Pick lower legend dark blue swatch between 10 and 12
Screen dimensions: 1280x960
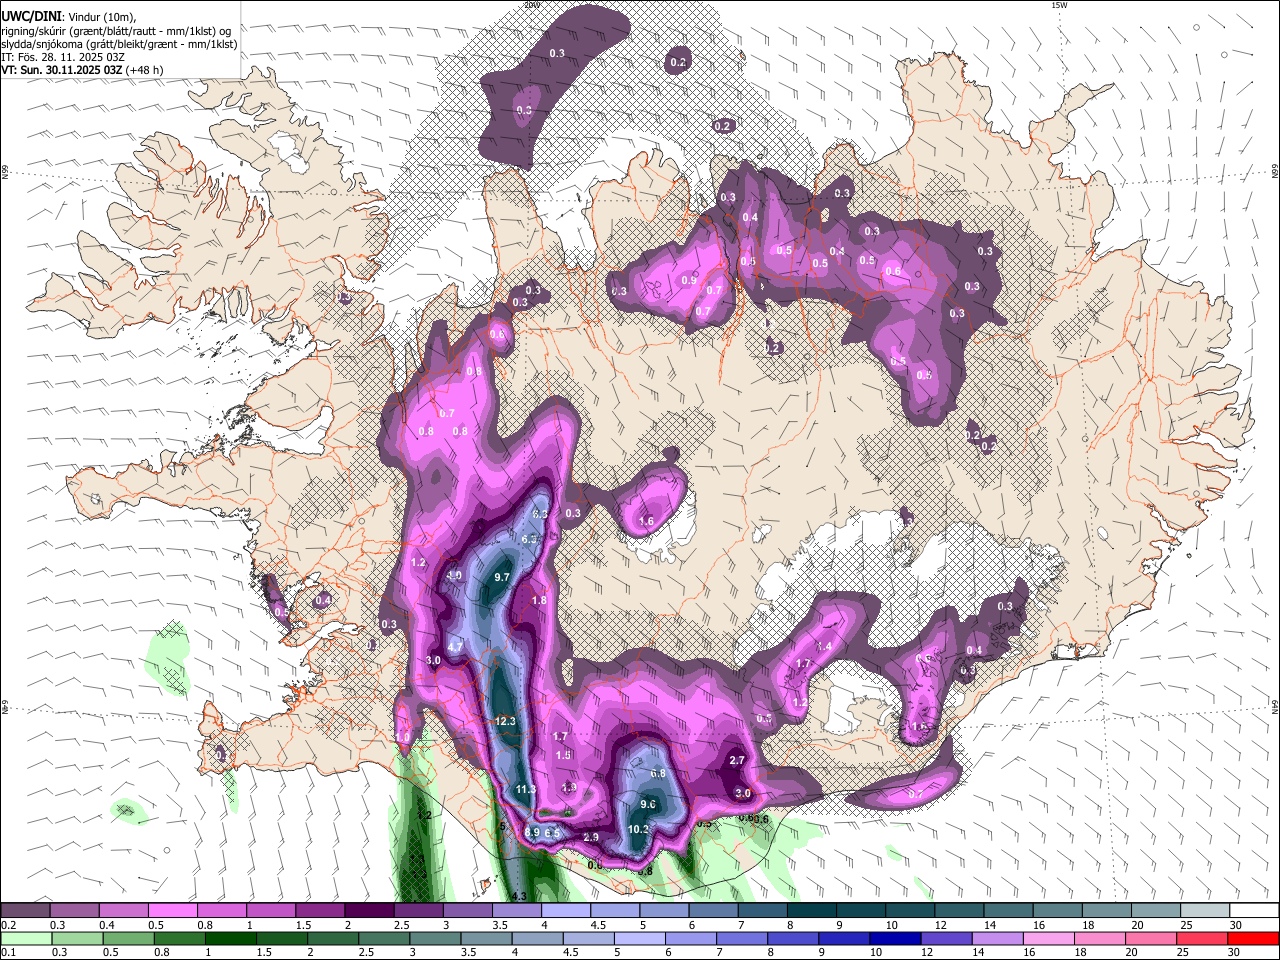click(x=893, y=938)
